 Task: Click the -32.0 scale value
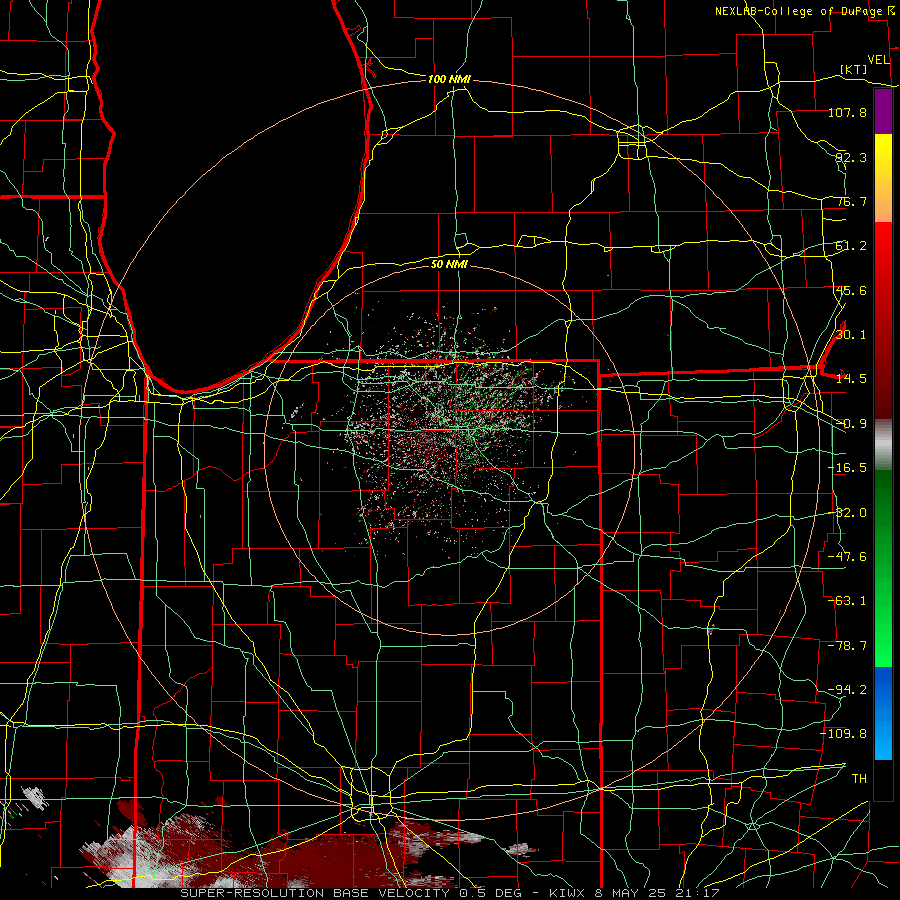pyautogui.click(x=847, y=513)
